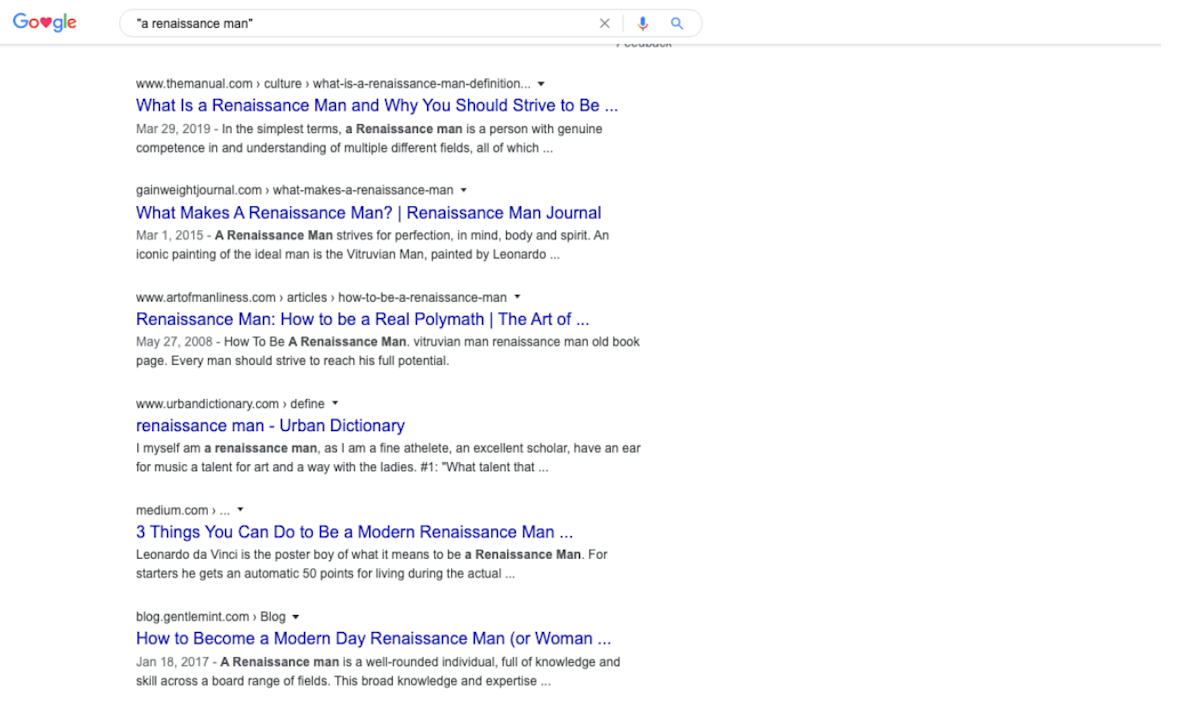This screenshot has width=1200, height=708.
Task: Click the www.themanual.com breadcrumb URL
Action: click(333, 84)
